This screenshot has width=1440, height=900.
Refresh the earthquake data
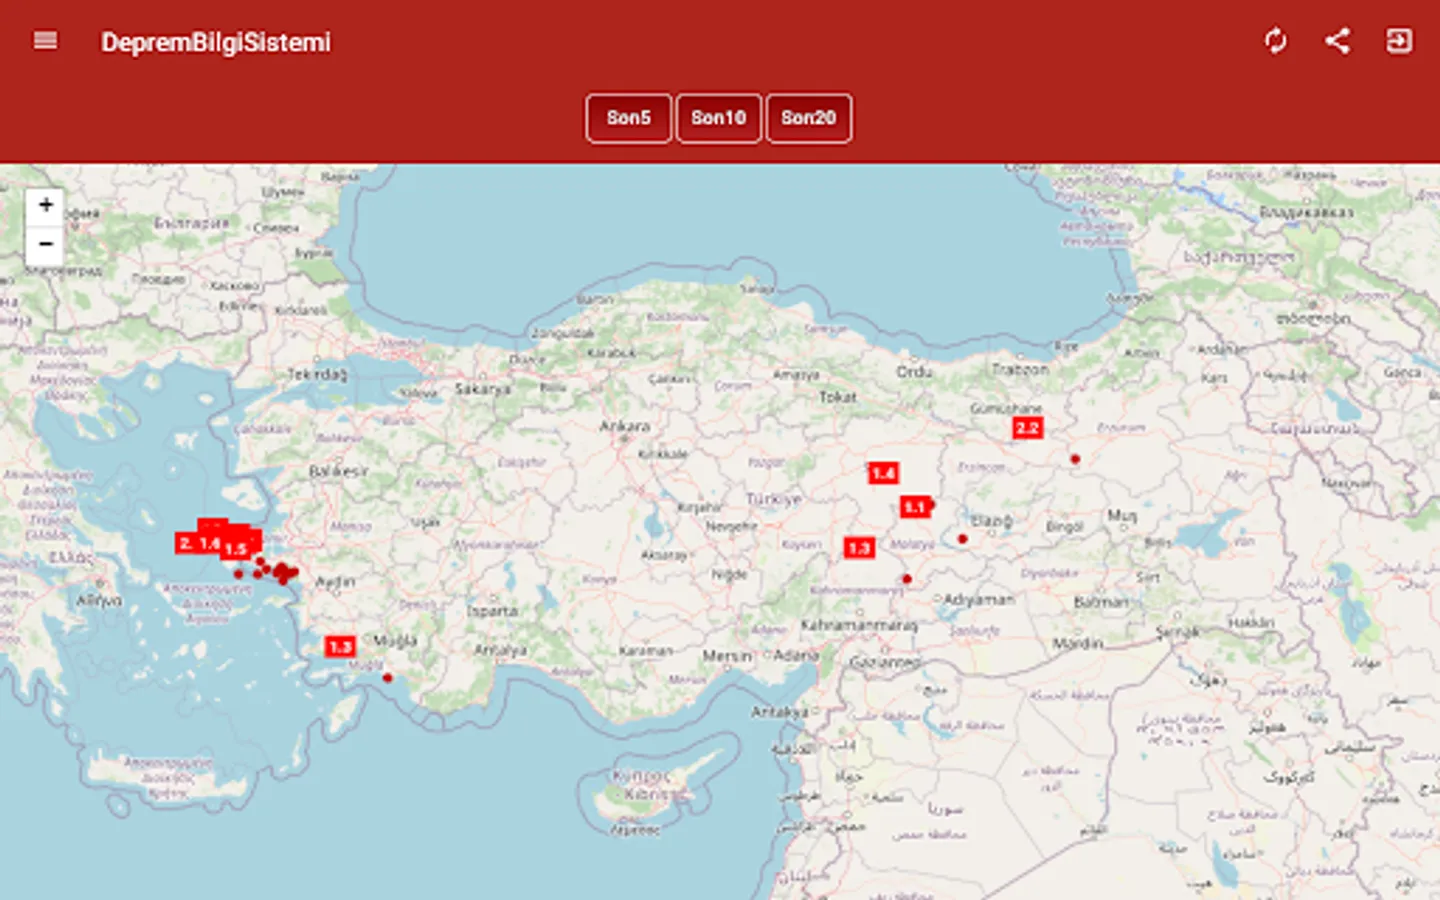1275,41
